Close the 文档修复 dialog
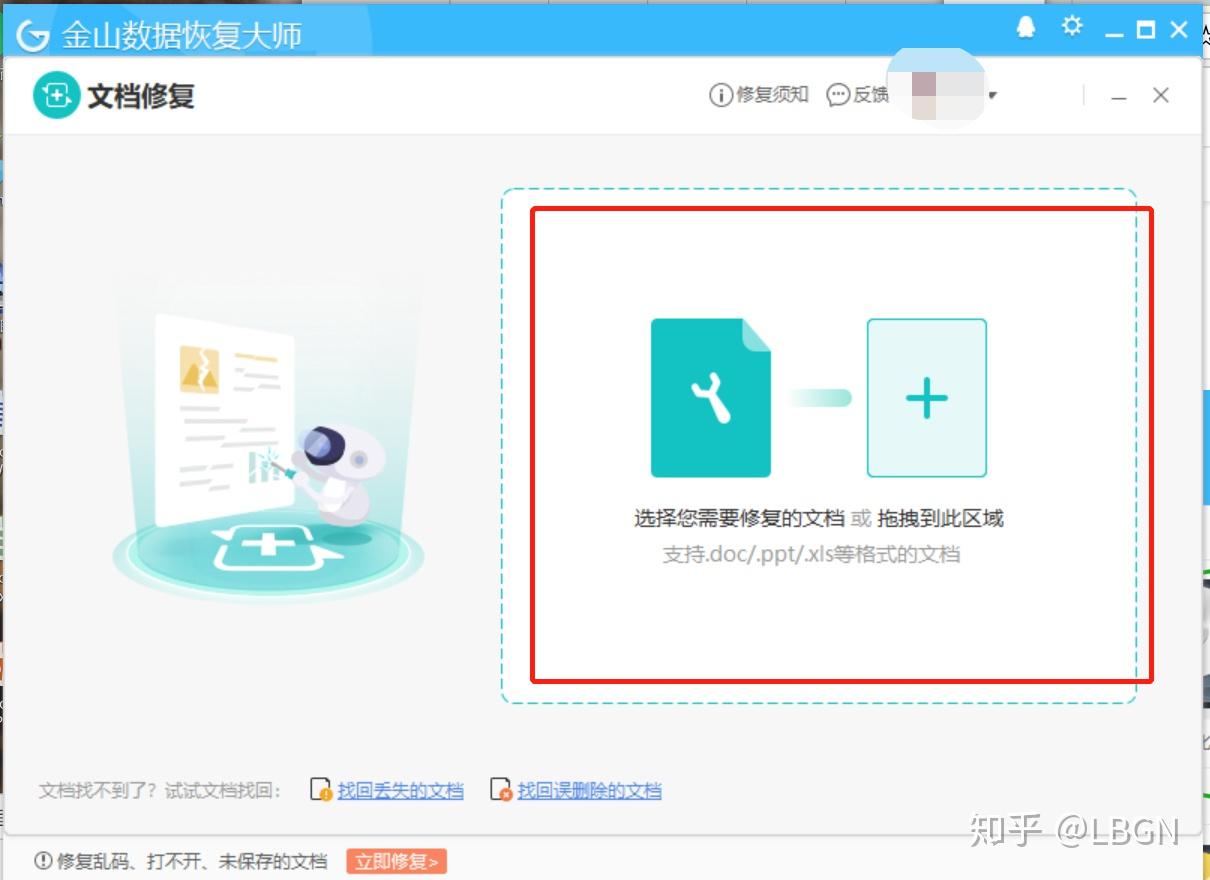 pyautogui.click(x=1161, y=95)
